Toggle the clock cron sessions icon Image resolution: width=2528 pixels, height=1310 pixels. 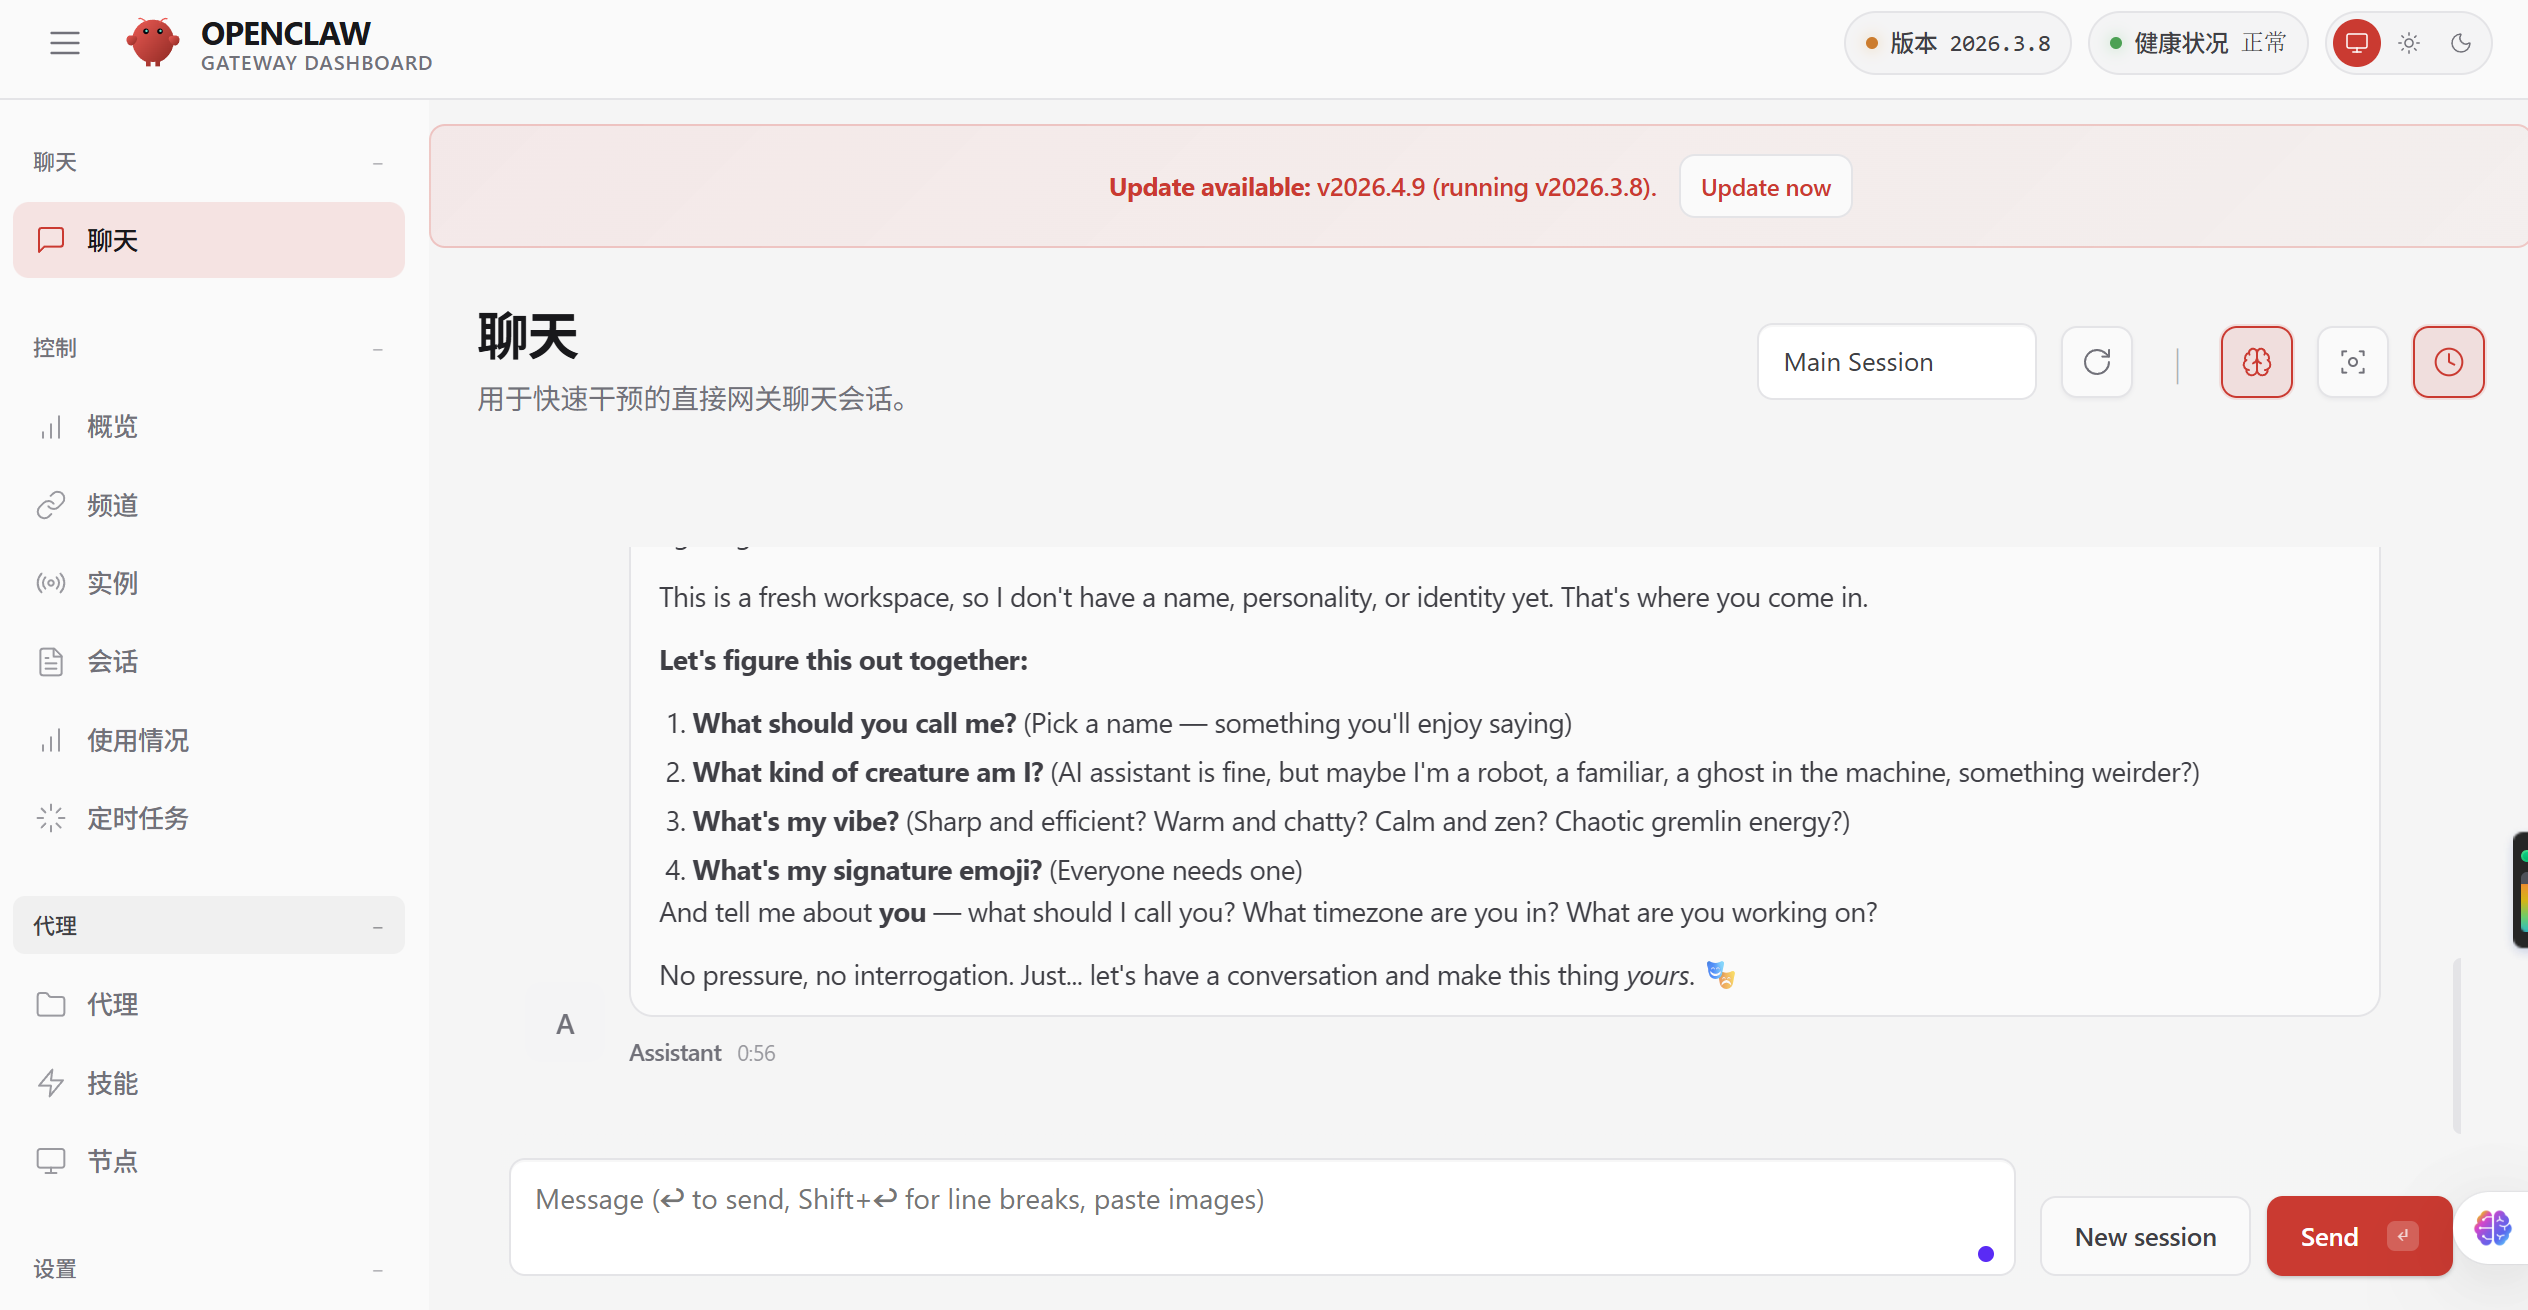click(2448, 362)
